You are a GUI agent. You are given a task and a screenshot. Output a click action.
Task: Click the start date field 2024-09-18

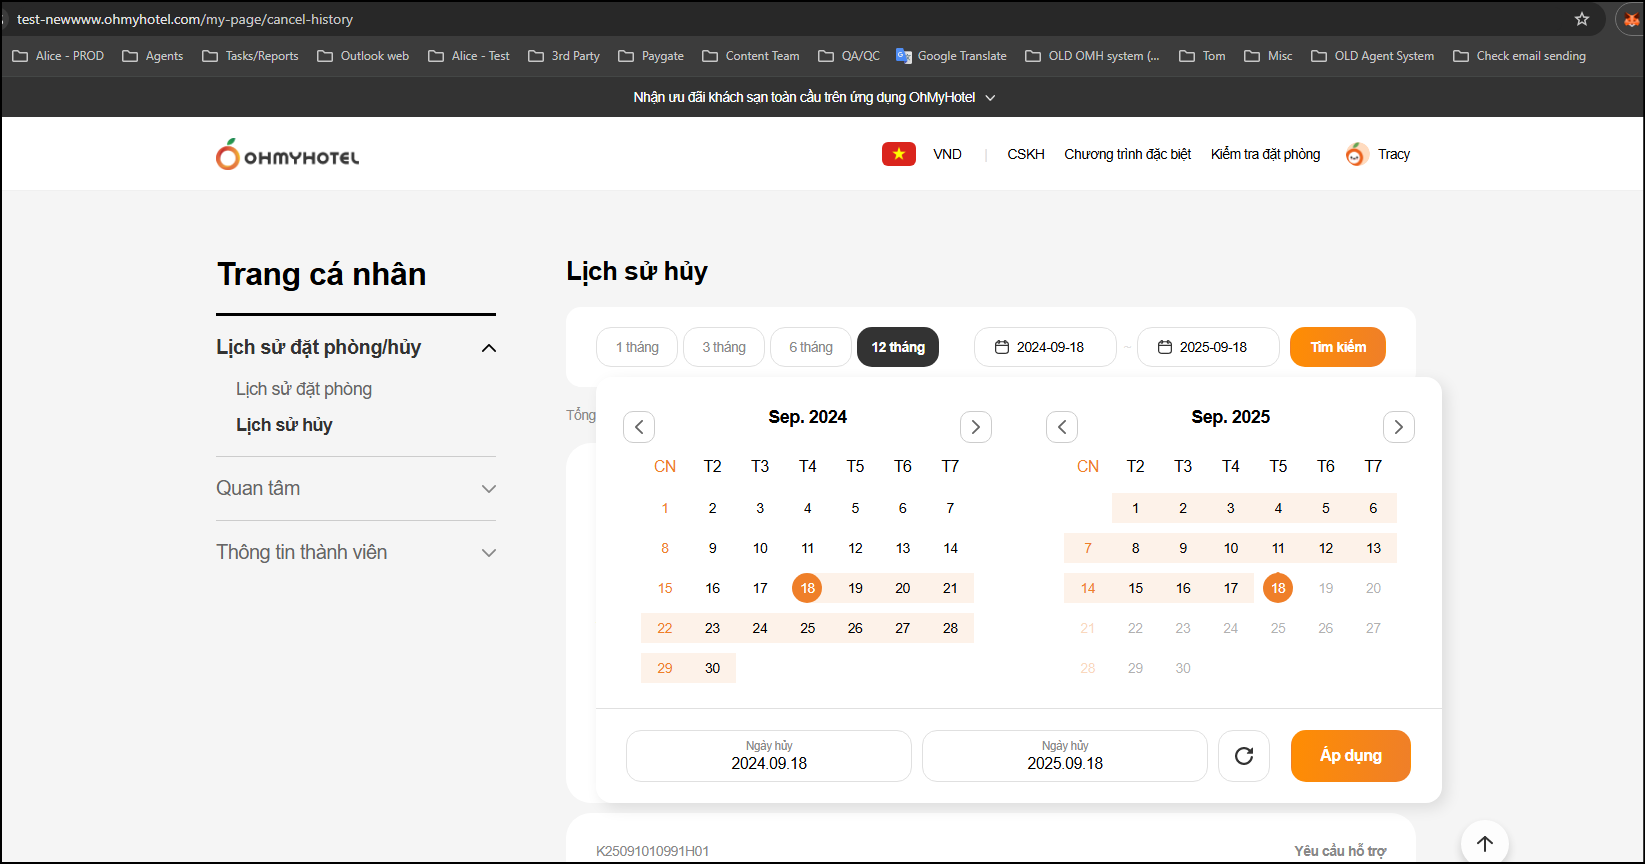tap(1045, 347)
